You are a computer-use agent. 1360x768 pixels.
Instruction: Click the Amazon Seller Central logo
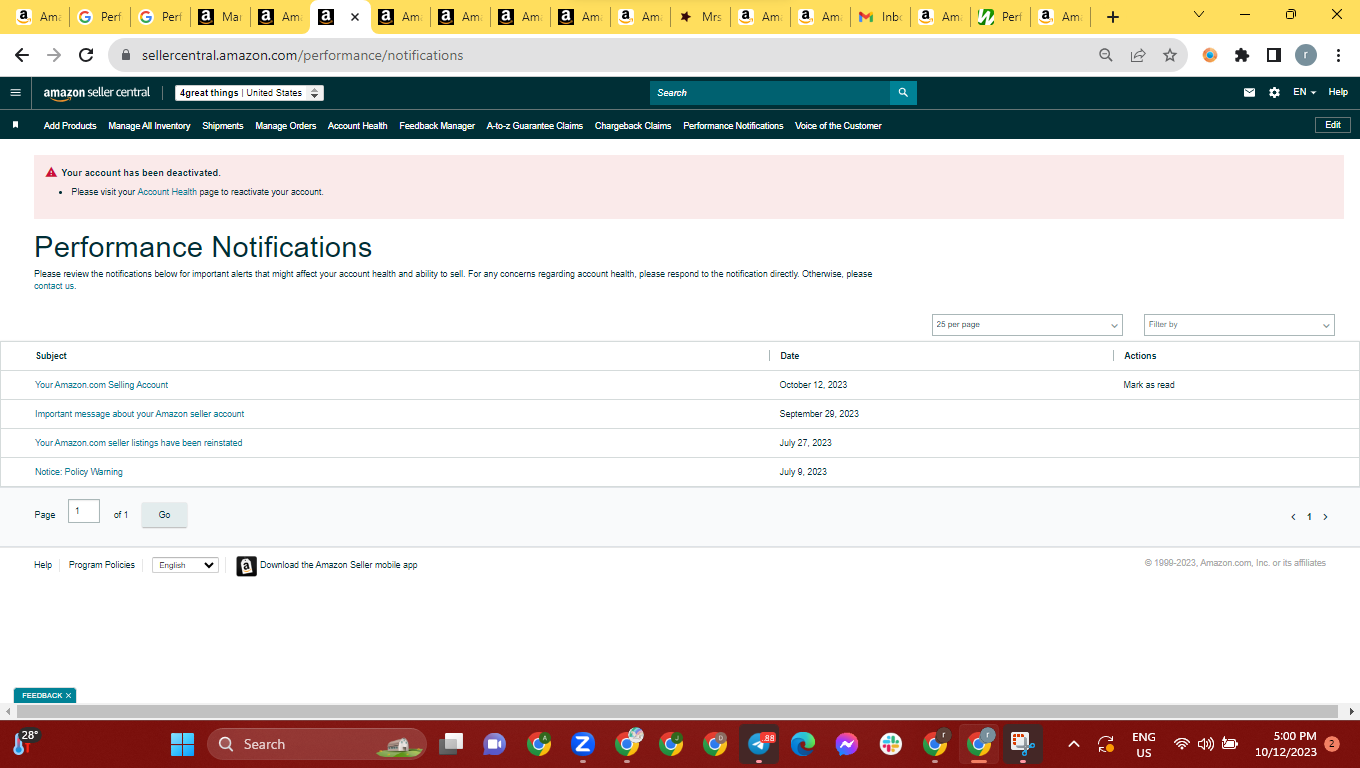click(97, 93)
